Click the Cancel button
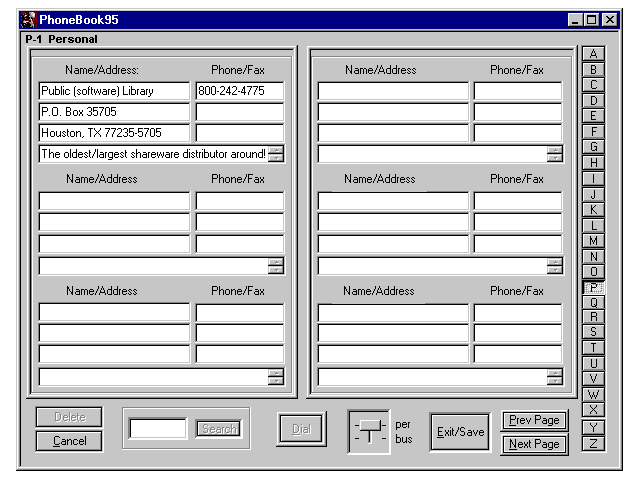 (69, 441)
